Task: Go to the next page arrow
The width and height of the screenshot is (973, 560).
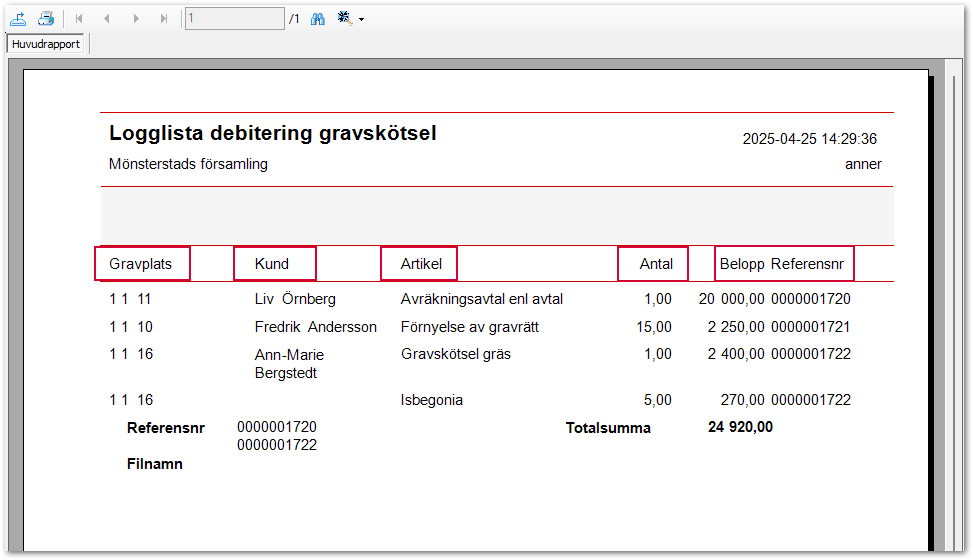Action: click(136, 19)
